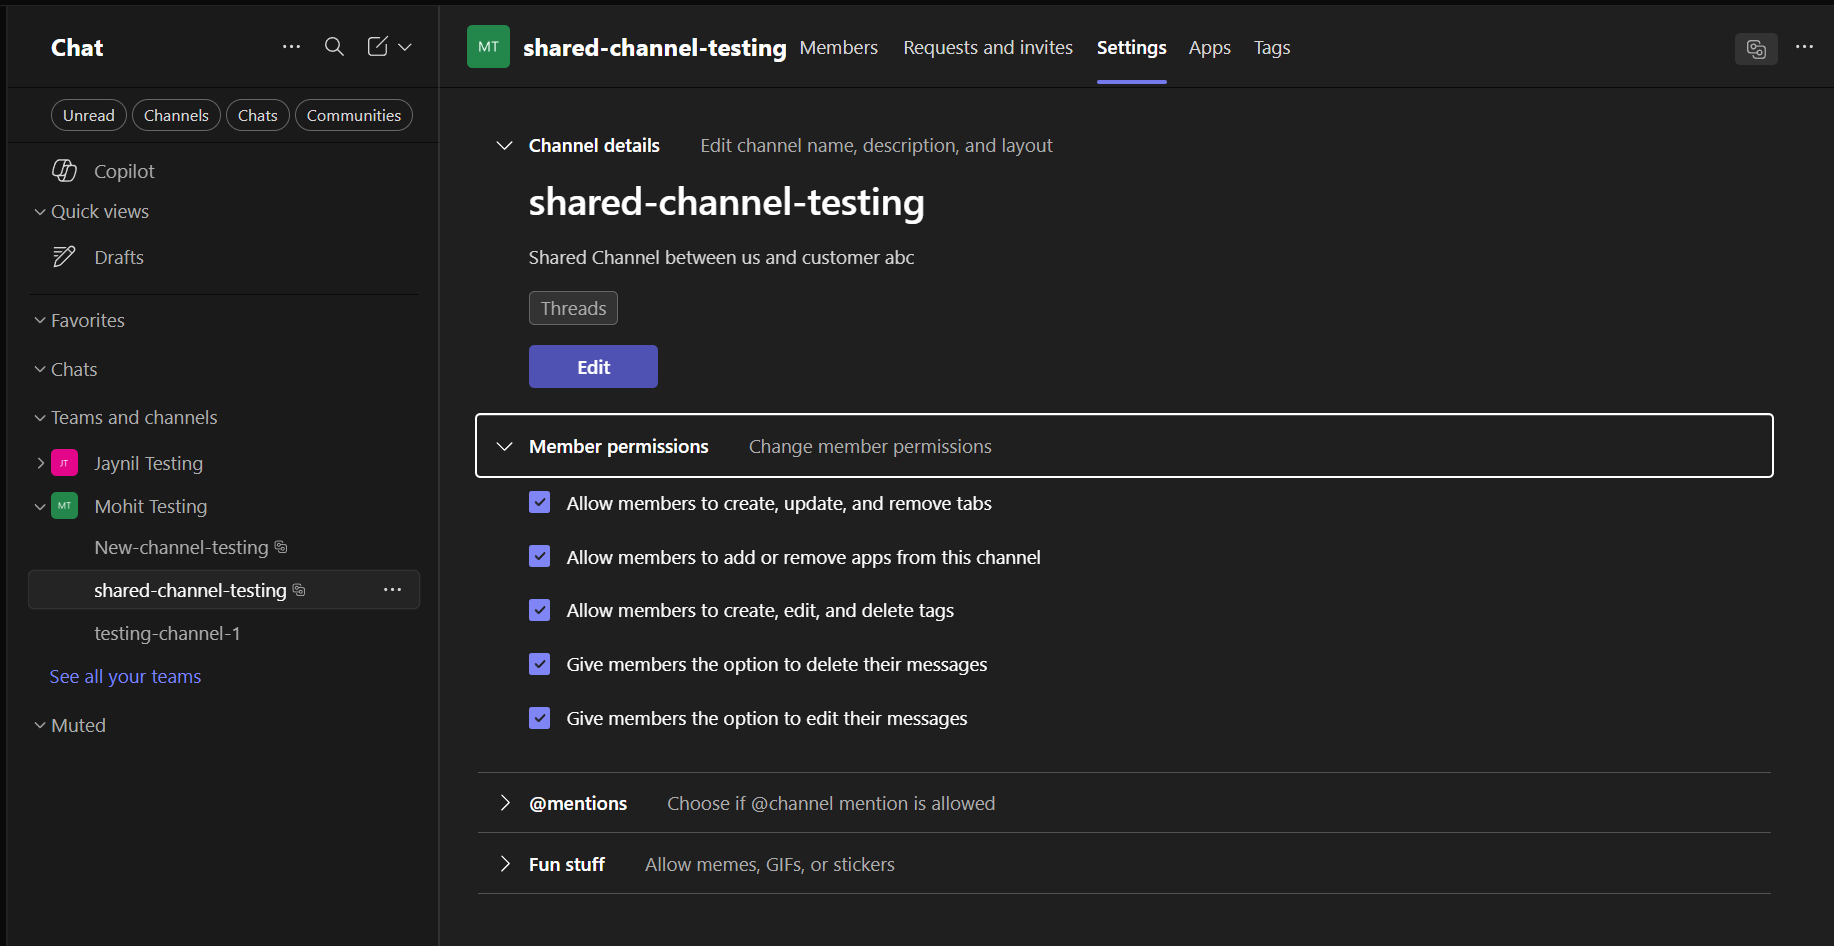Click the channel description text

pyautogui.click(x=721, y=257)
